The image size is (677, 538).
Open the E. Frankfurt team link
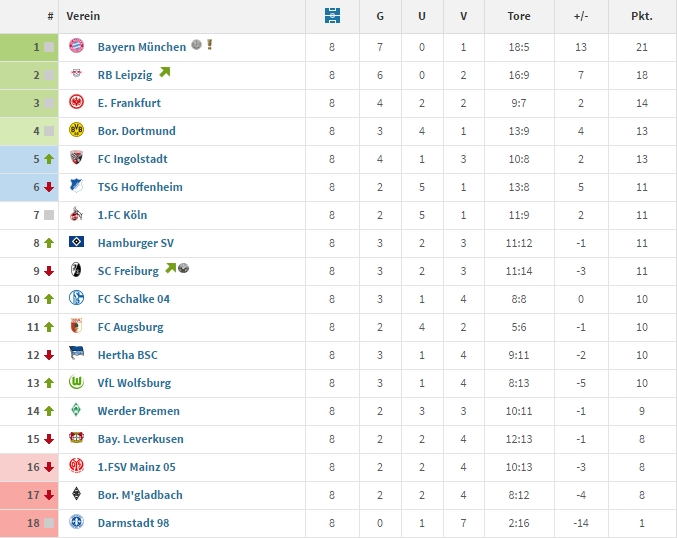point(129,103)
